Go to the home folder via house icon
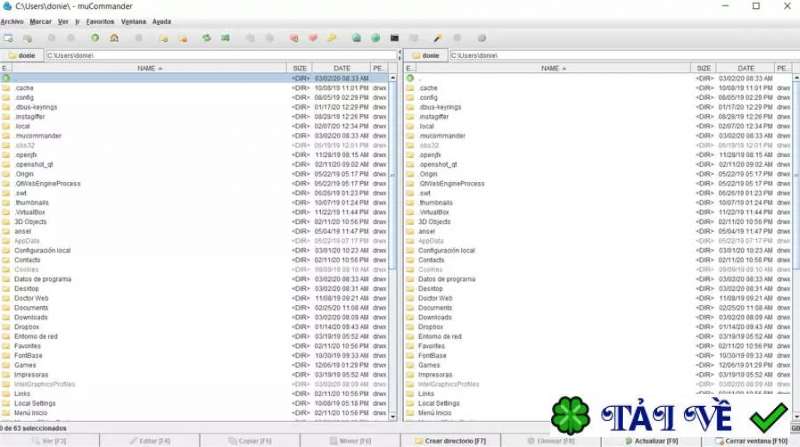The image size is (800, 447). [x=114, y=38]
